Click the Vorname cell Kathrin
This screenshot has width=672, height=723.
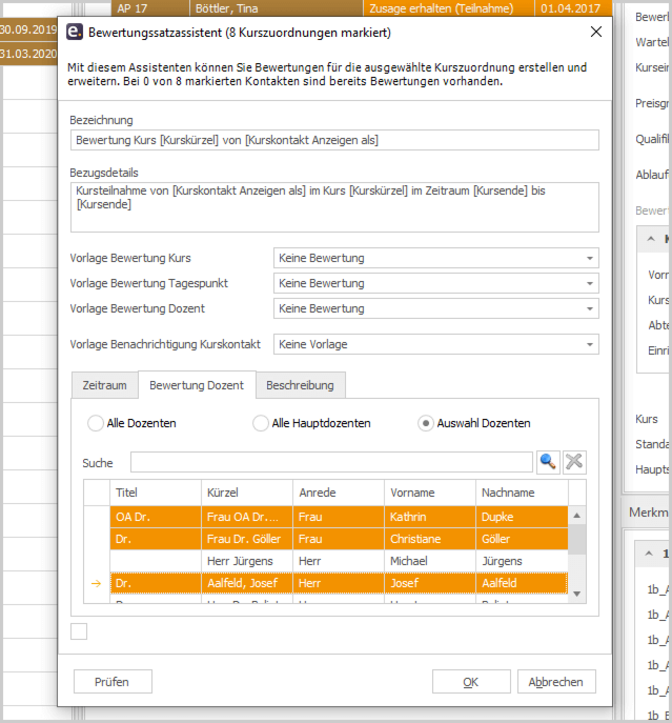coord(430,517)
